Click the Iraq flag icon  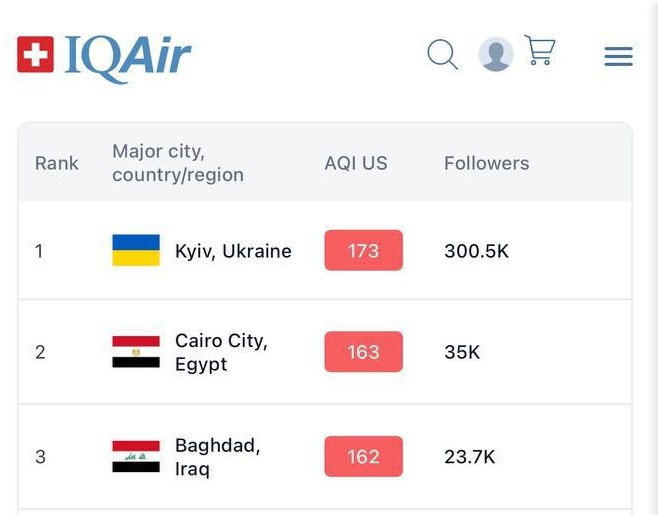pos(136,457)
